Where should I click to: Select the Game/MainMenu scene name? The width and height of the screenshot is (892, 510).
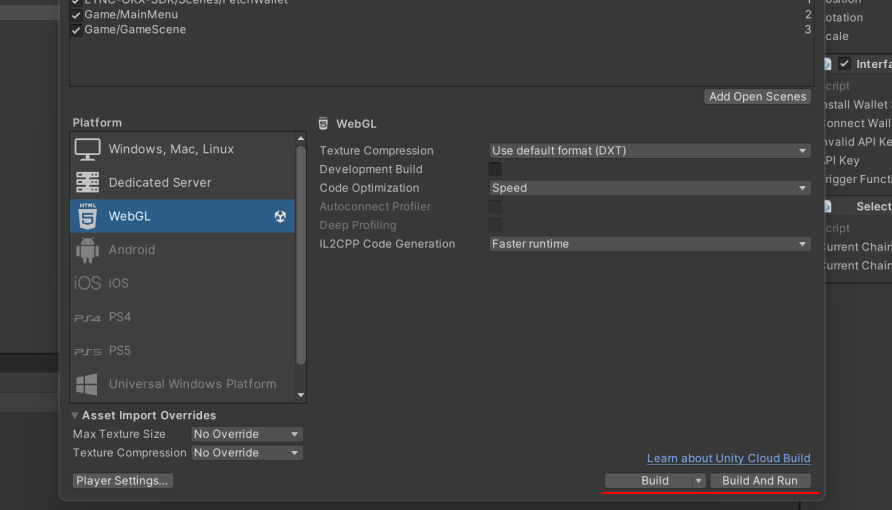click(x=131, y=15)
